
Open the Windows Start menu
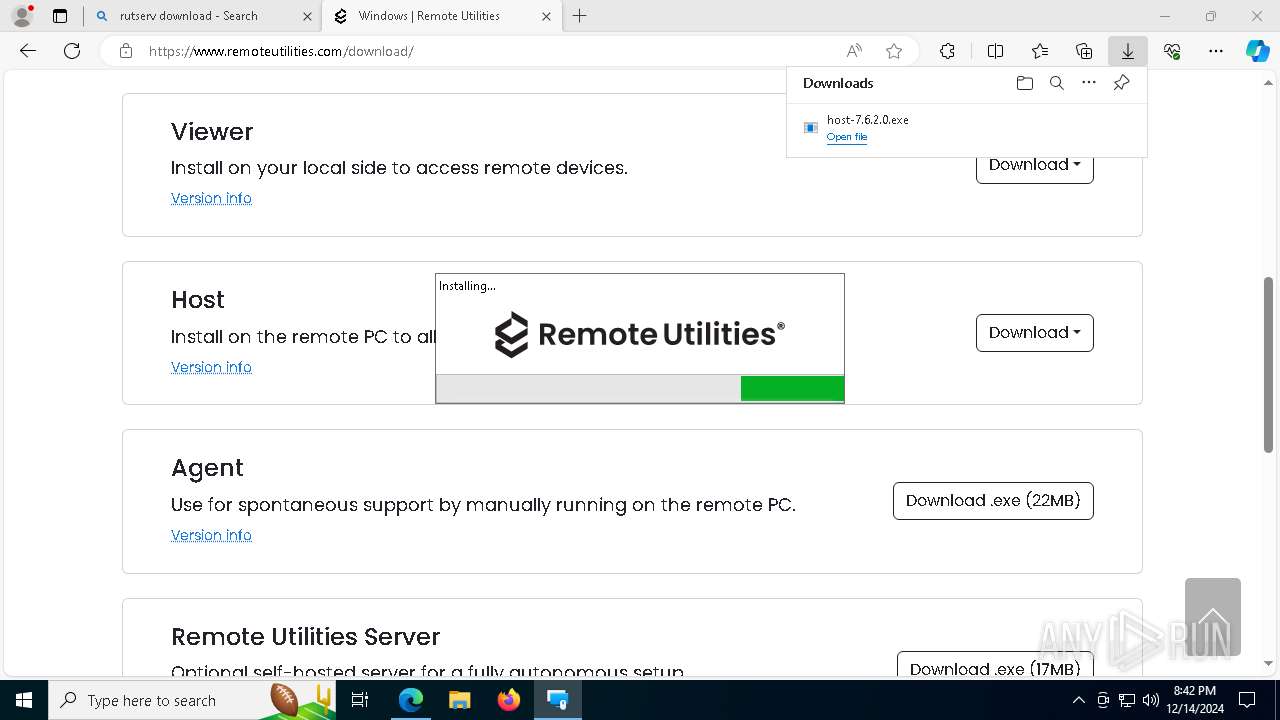(24, 700)
